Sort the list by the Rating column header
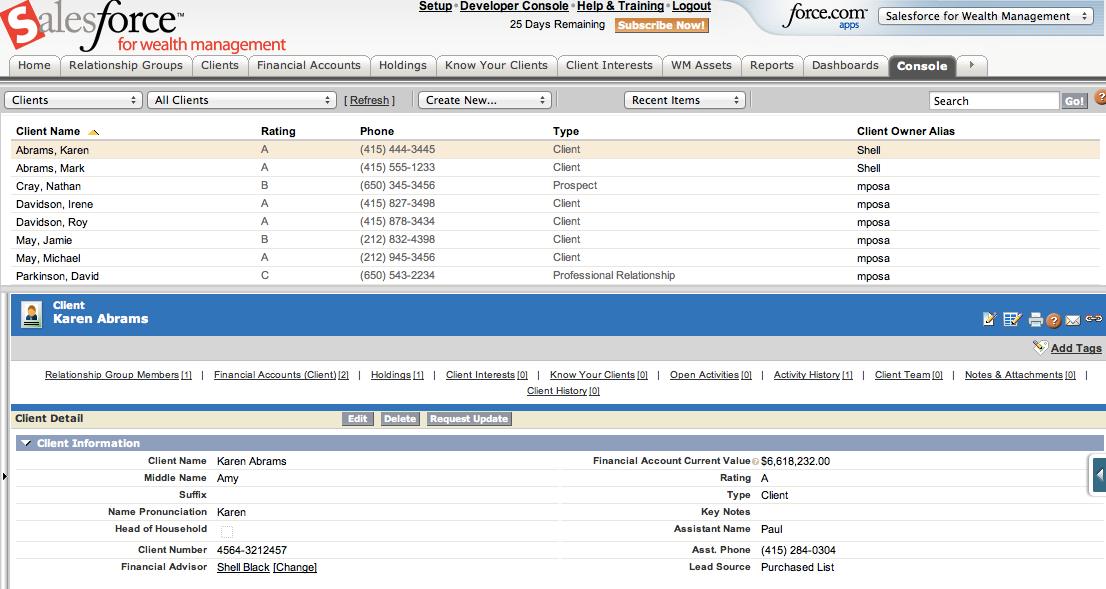This screenshot has width=1106, height=589. pos(278,131)
